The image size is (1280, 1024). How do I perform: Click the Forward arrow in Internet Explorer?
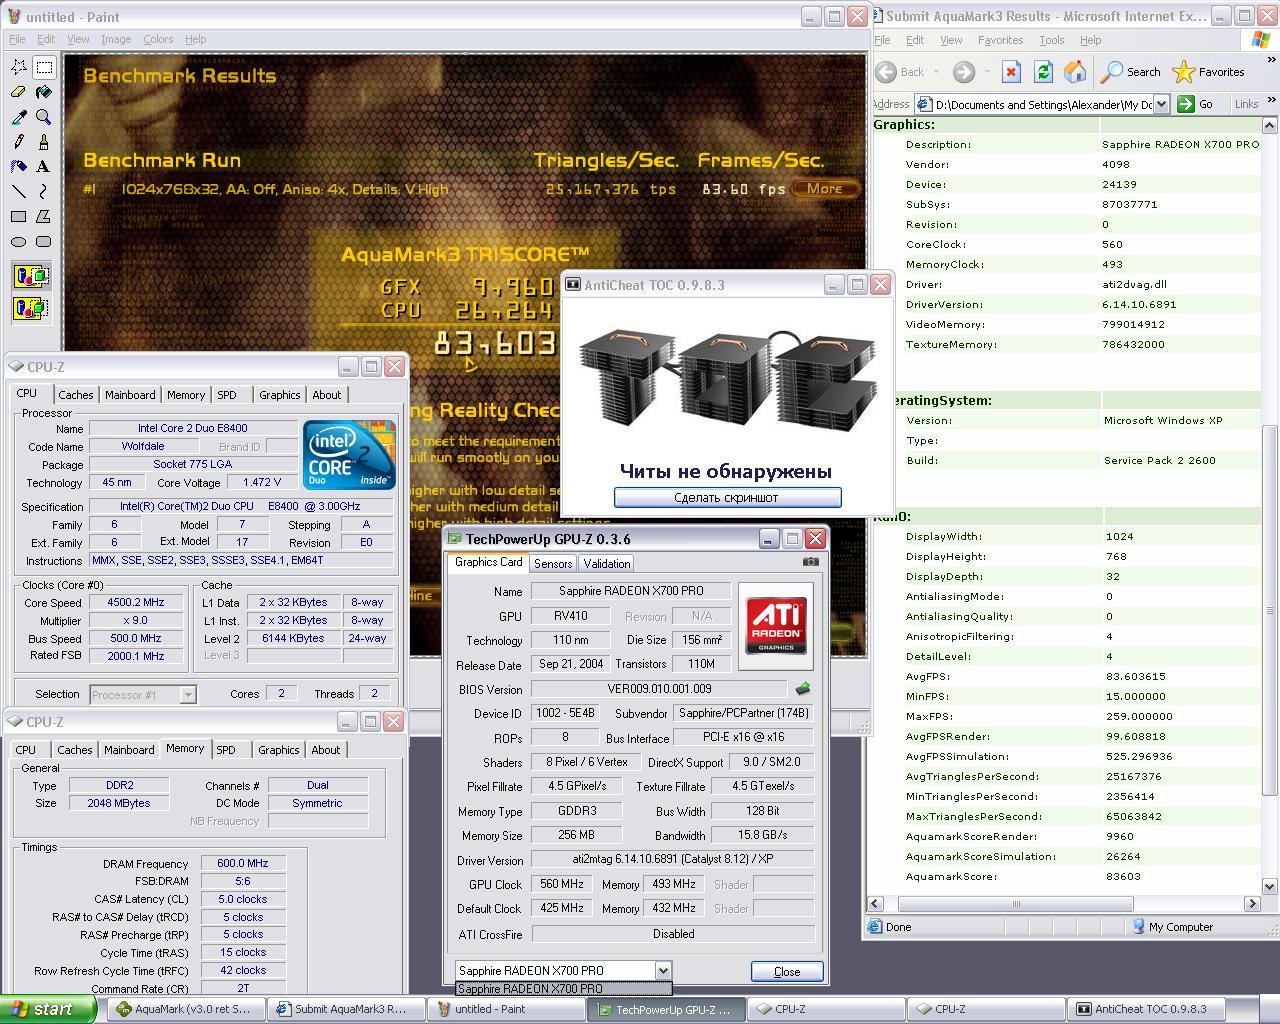pyautogui.click(x=963, y=72)
